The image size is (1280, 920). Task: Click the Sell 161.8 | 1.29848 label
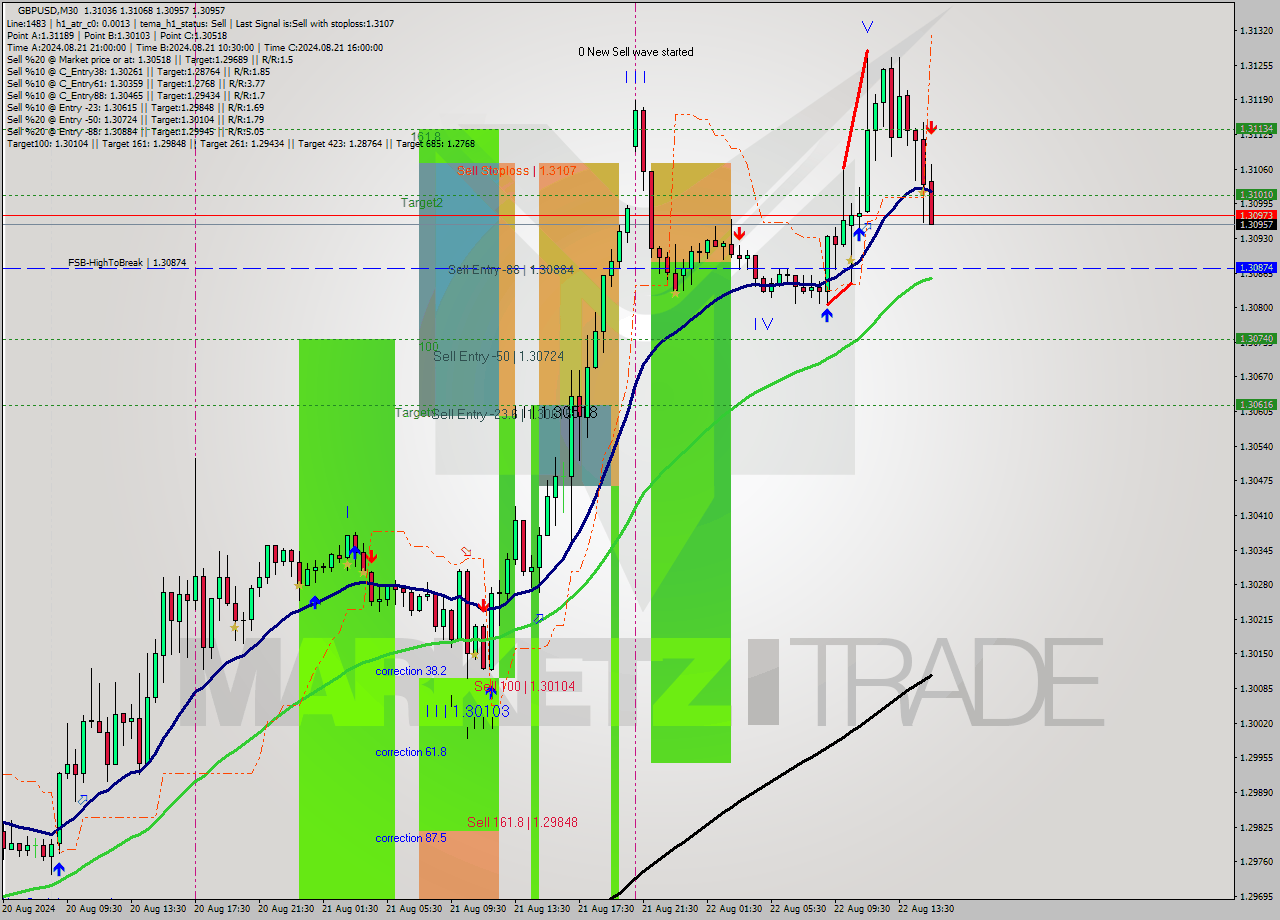point(522,822)
